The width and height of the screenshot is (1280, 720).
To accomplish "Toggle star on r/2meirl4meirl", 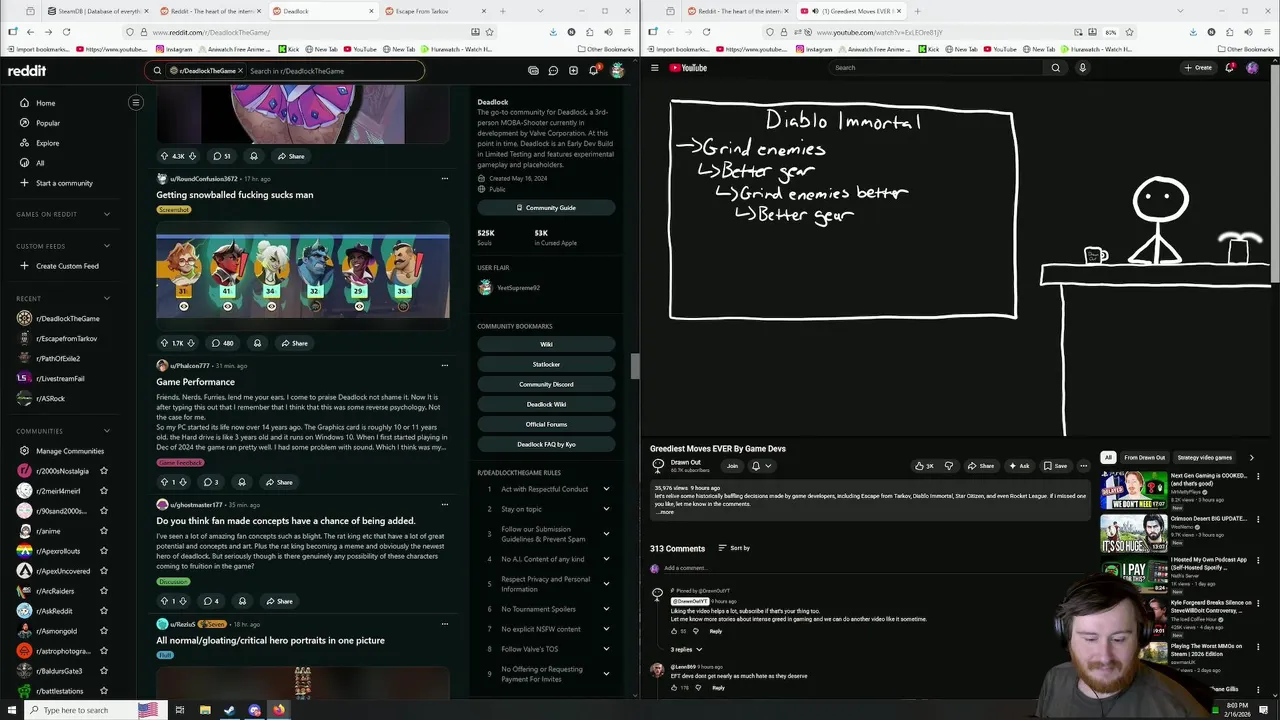I will [104, 491].
